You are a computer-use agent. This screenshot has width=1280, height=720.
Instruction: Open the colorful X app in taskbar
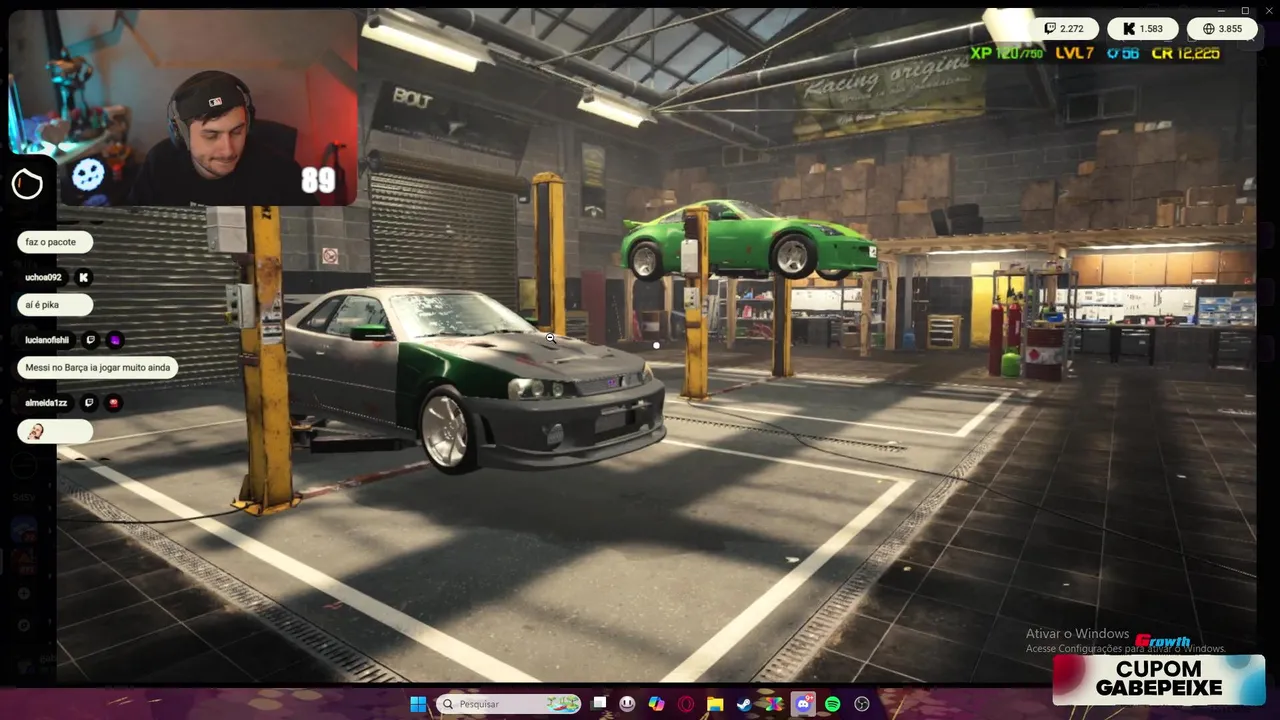pyautogui.click(x=773, y=704)
